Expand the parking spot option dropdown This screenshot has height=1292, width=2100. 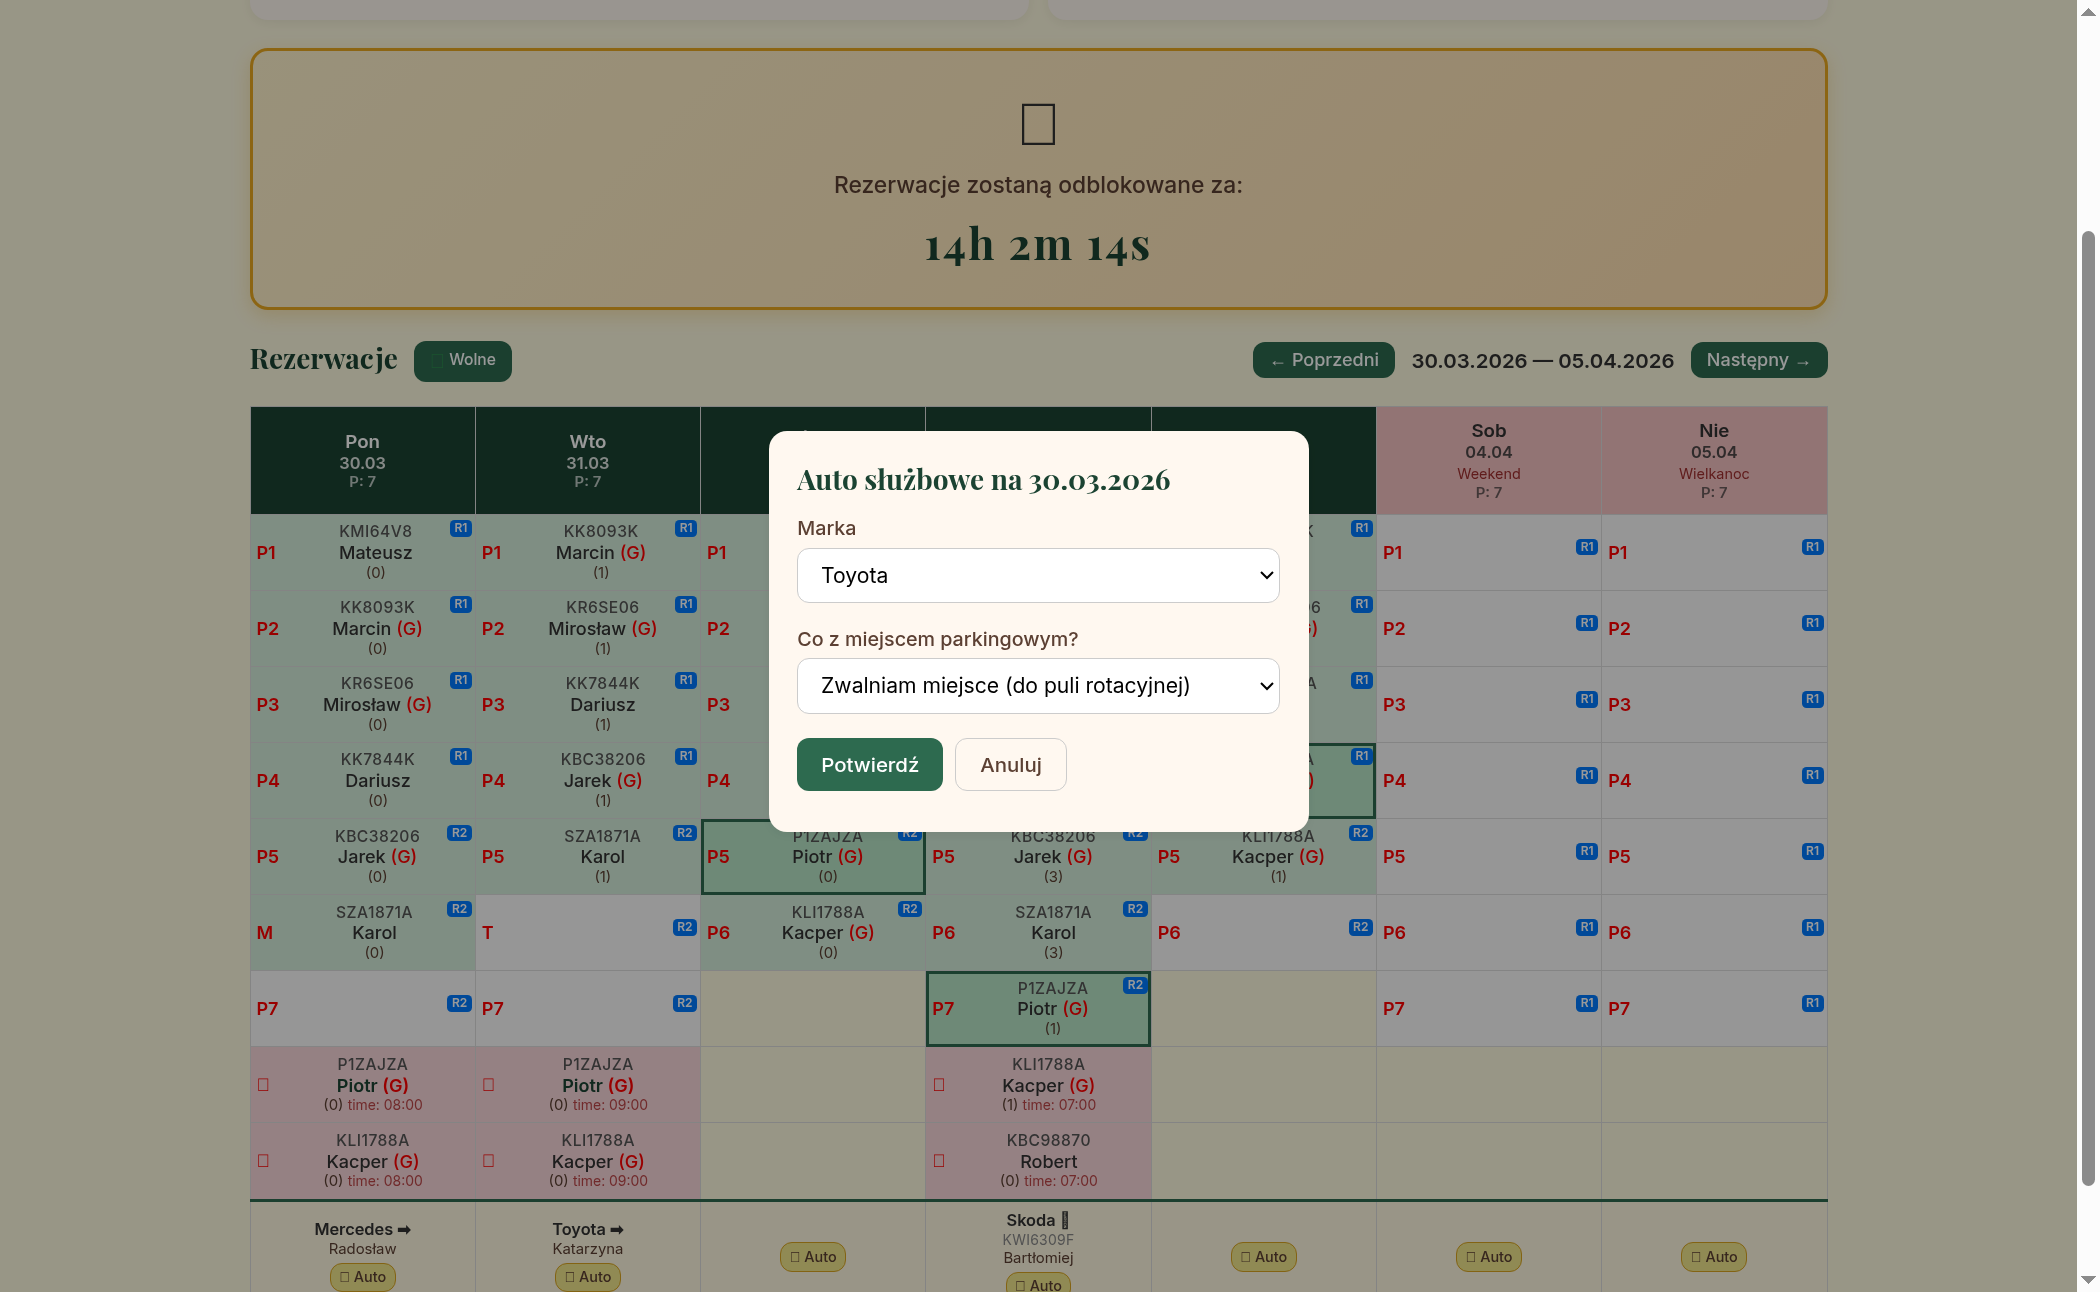1037,686
